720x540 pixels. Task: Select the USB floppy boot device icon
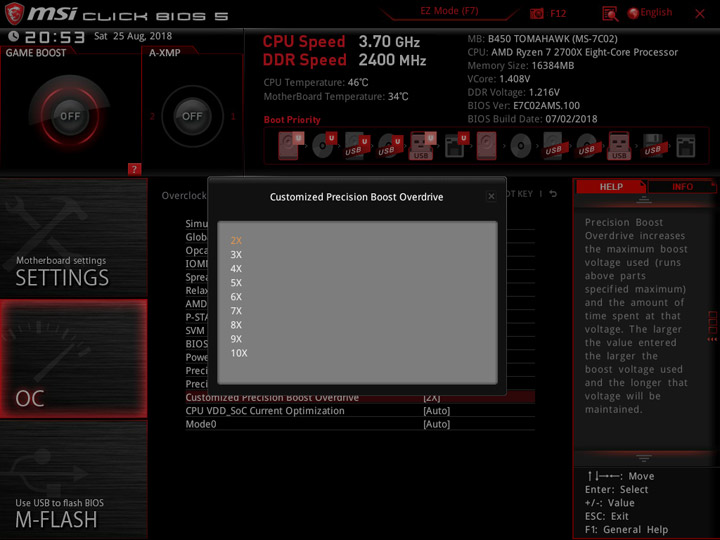(x=652, y=146)
